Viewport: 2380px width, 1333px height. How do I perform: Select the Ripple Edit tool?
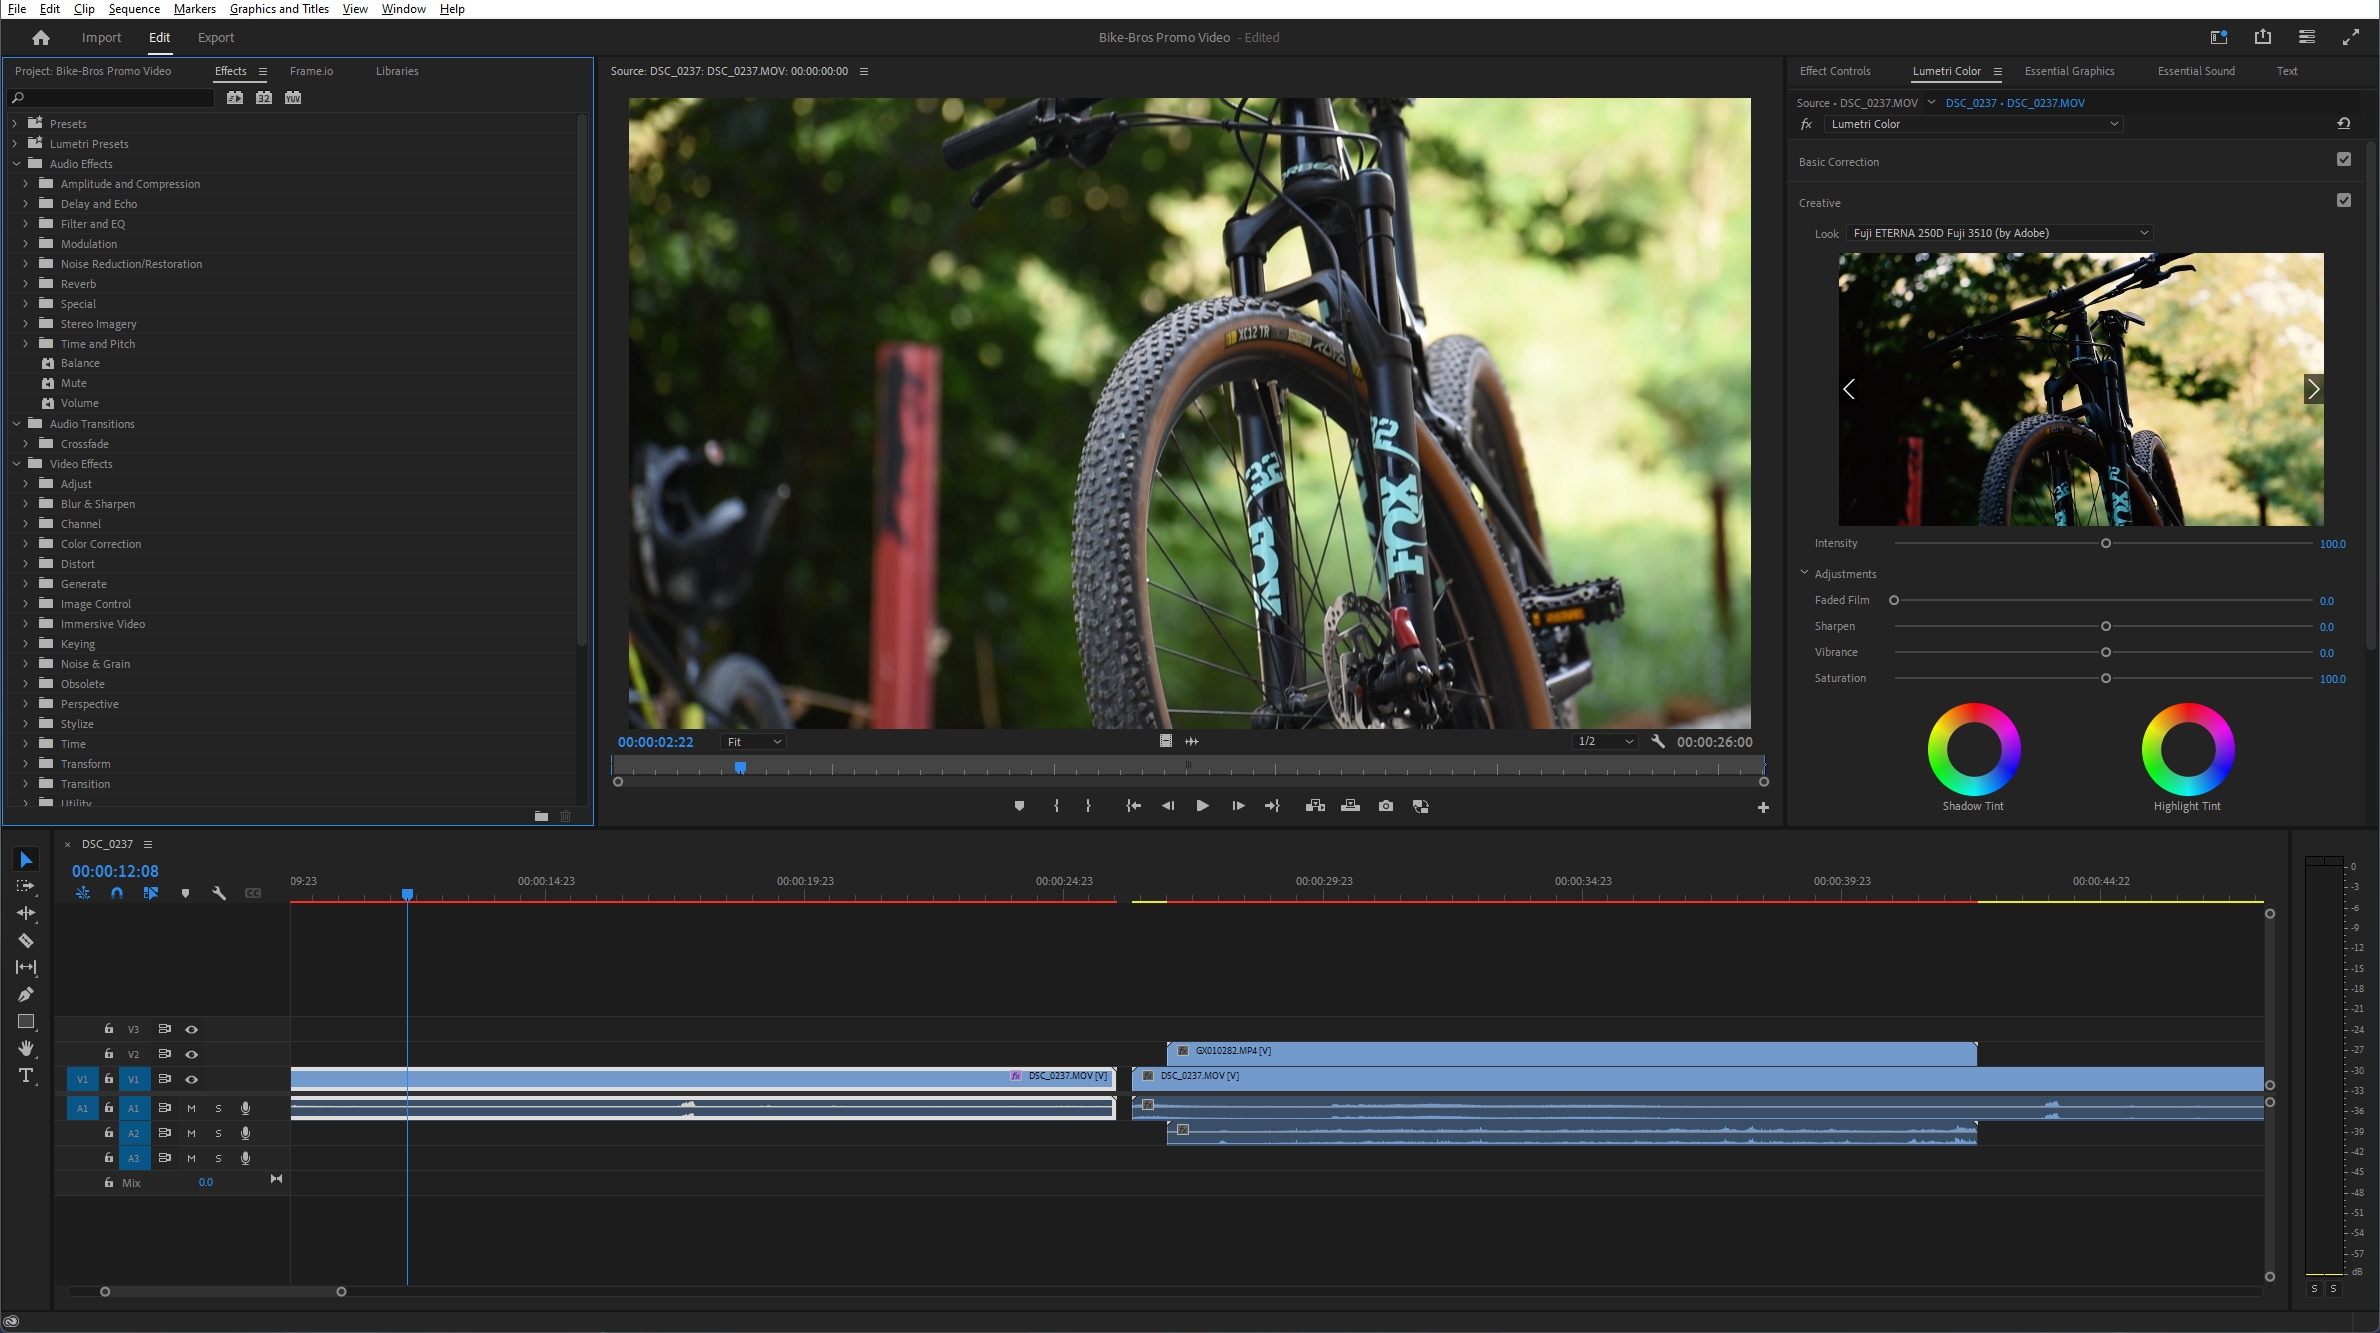coord(26,913)
